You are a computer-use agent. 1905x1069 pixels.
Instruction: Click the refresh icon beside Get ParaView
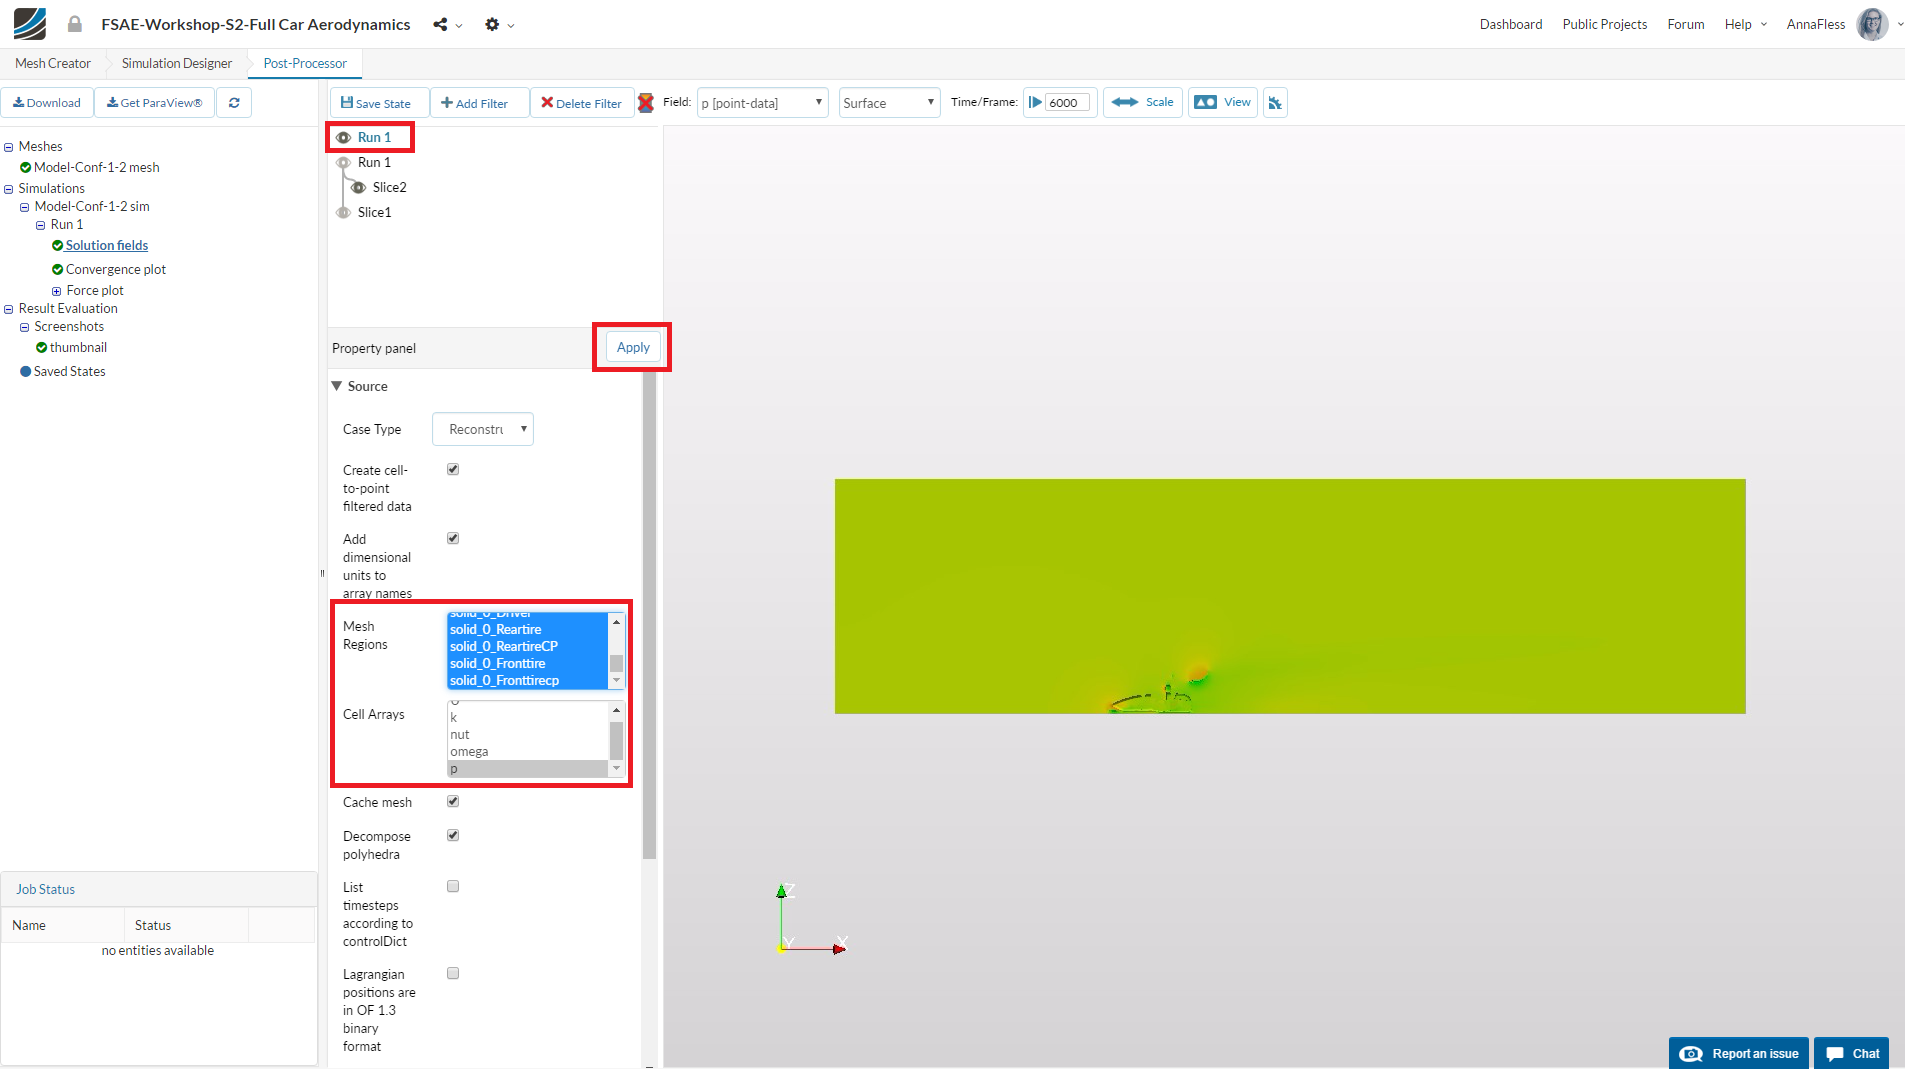[x=234, y=103]
